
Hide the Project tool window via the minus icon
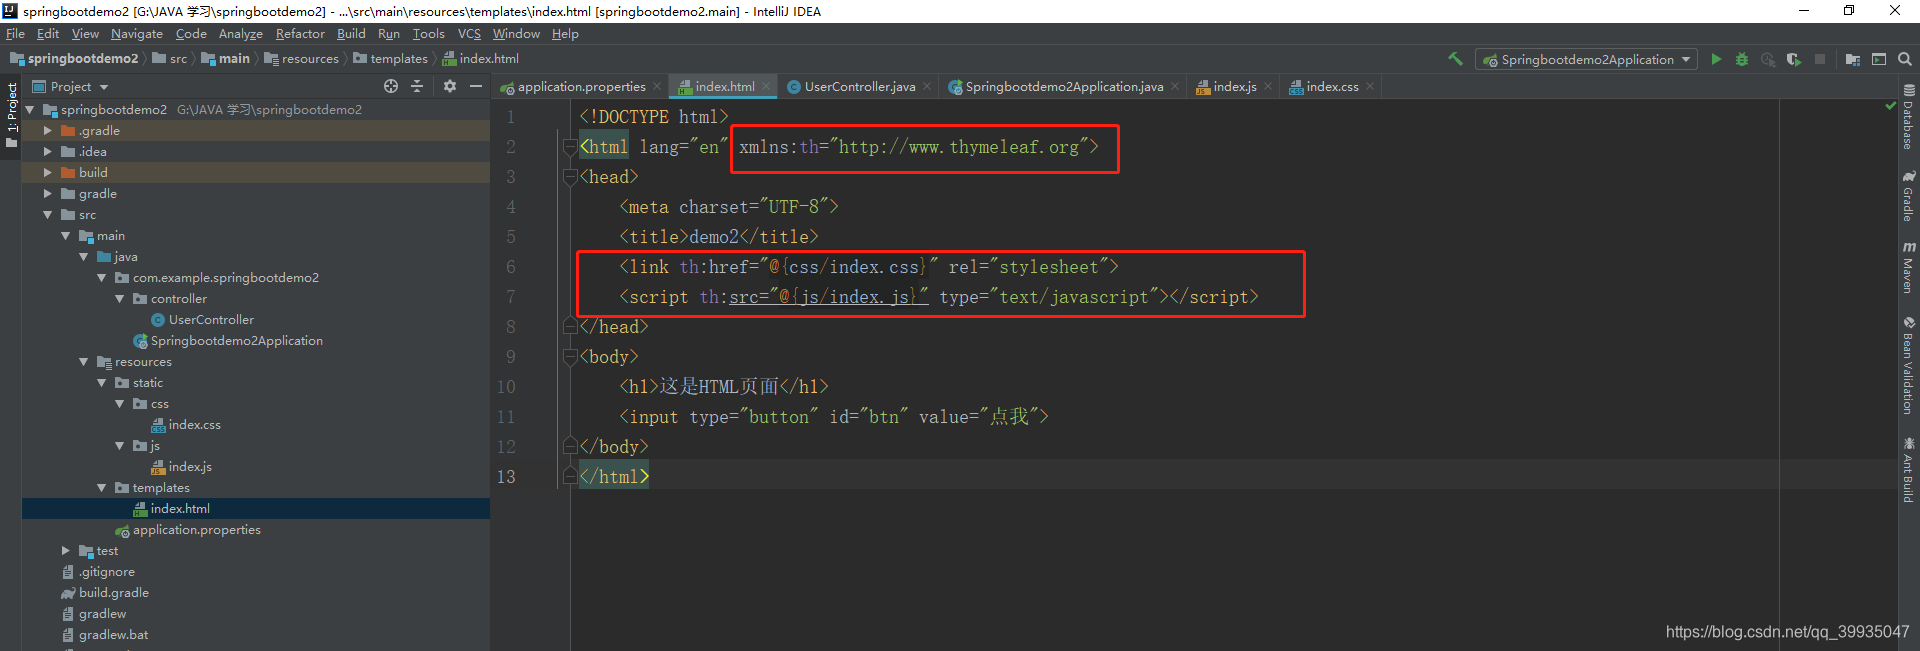[x=476, y=86]
